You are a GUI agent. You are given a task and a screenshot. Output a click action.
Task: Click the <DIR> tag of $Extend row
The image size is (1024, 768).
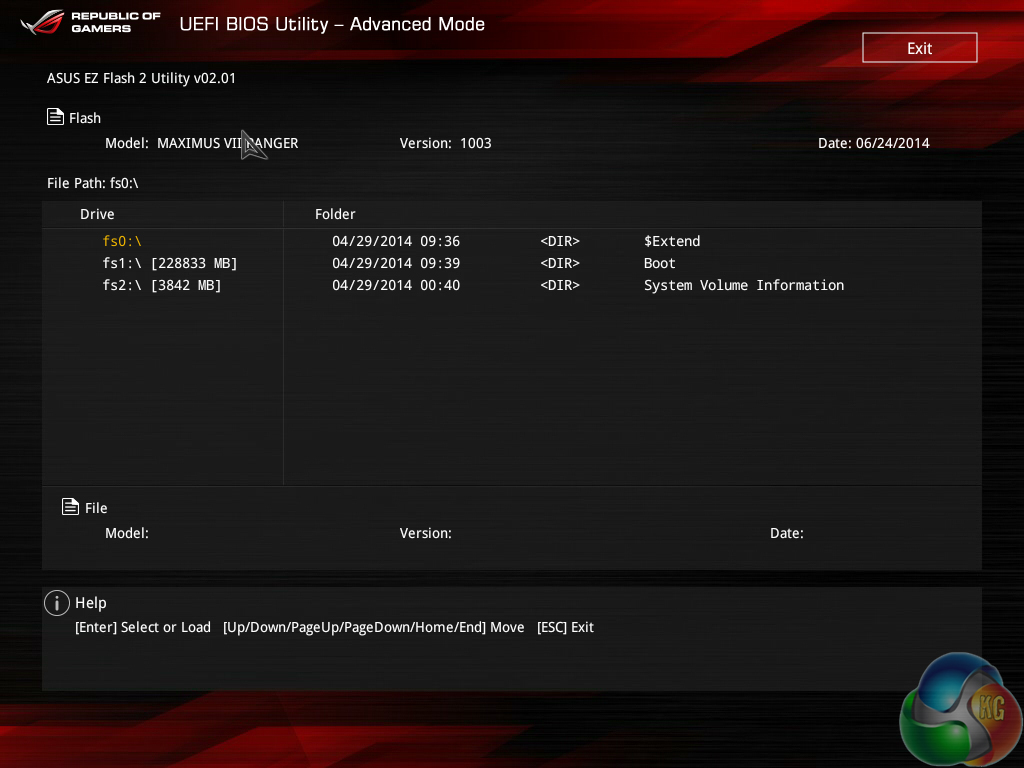click(560, 241)
